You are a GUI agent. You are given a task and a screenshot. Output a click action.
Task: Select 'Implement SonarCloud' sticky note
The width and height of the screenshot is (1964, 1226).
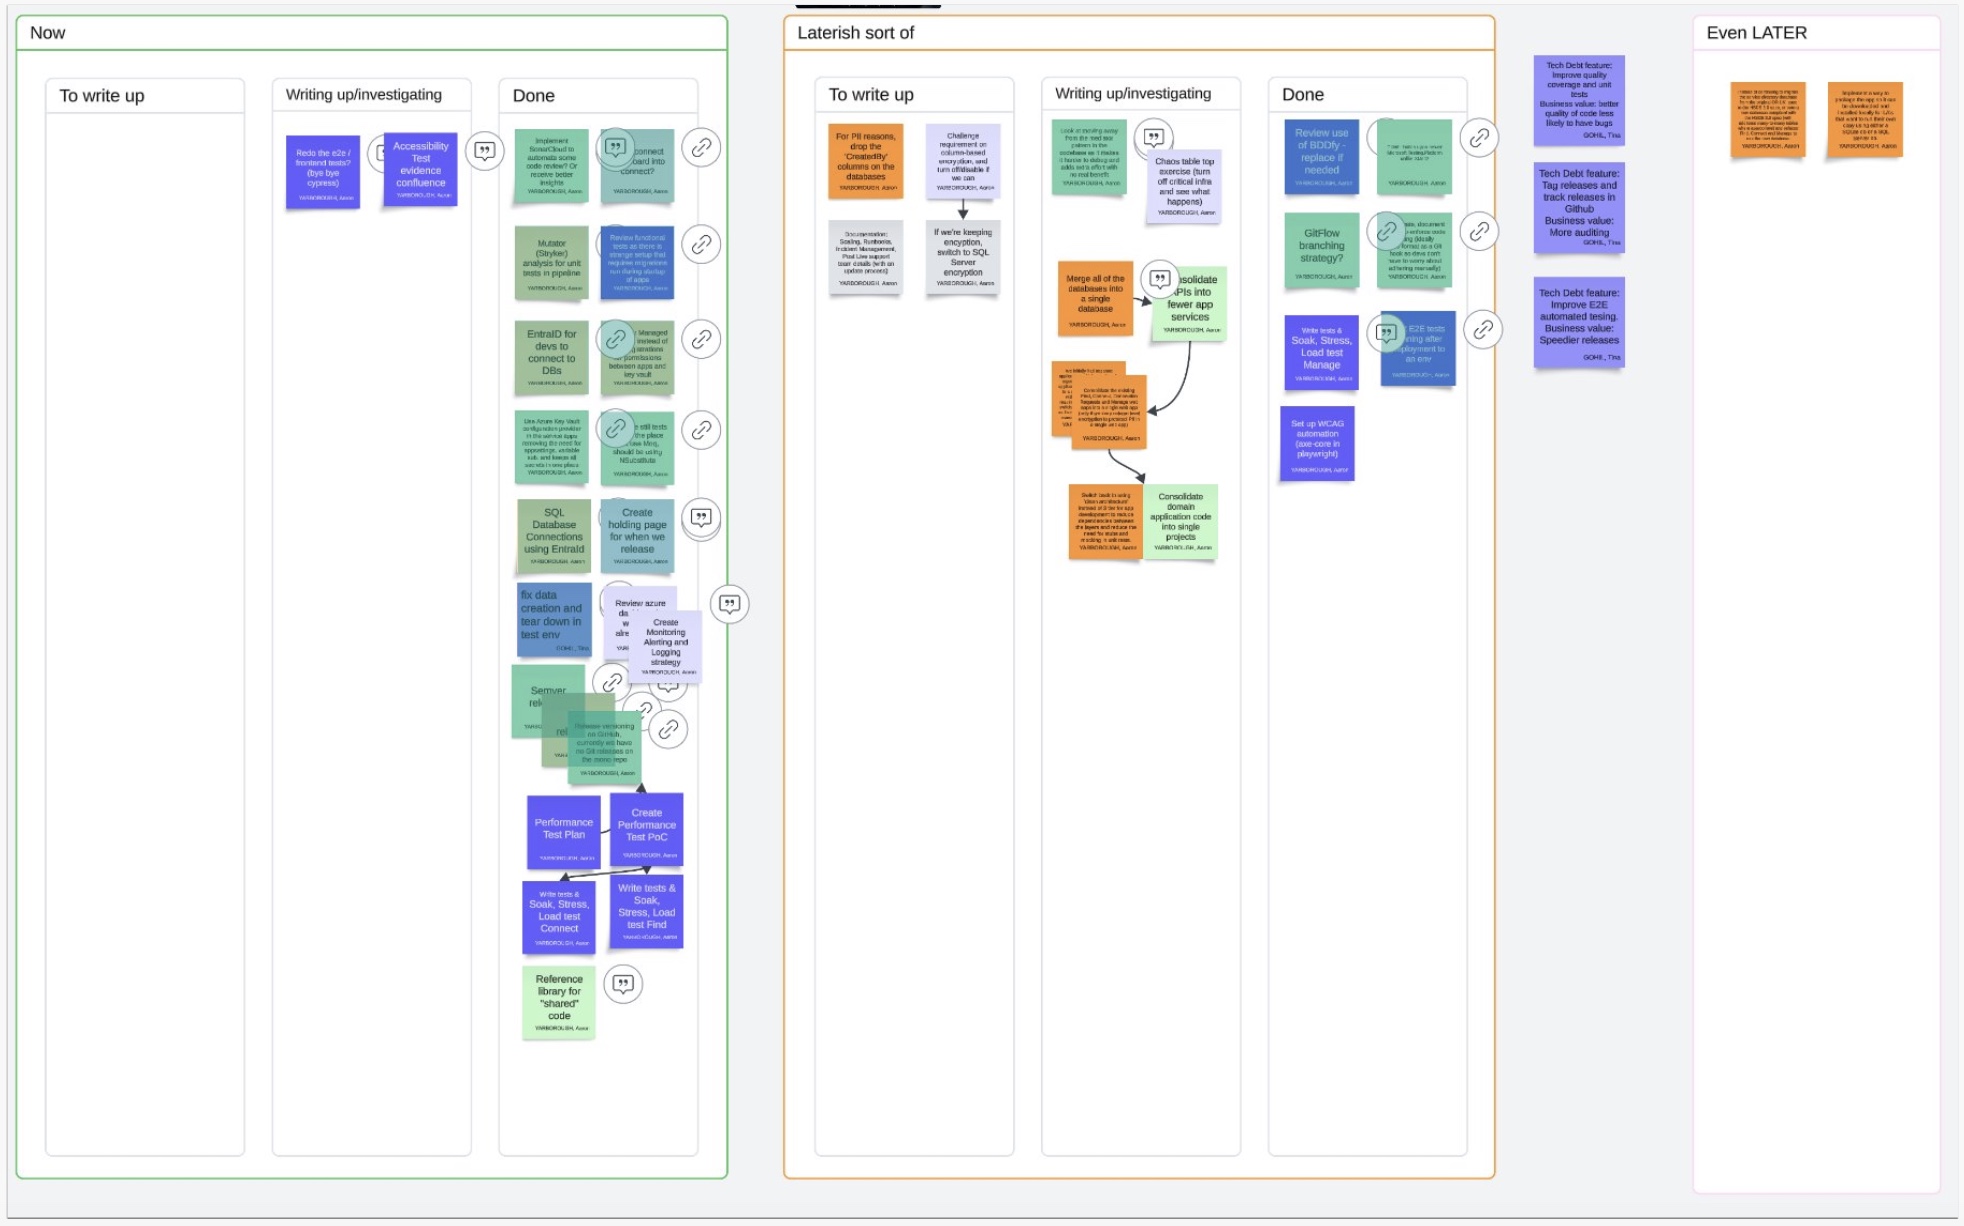[x=552, y=166]
